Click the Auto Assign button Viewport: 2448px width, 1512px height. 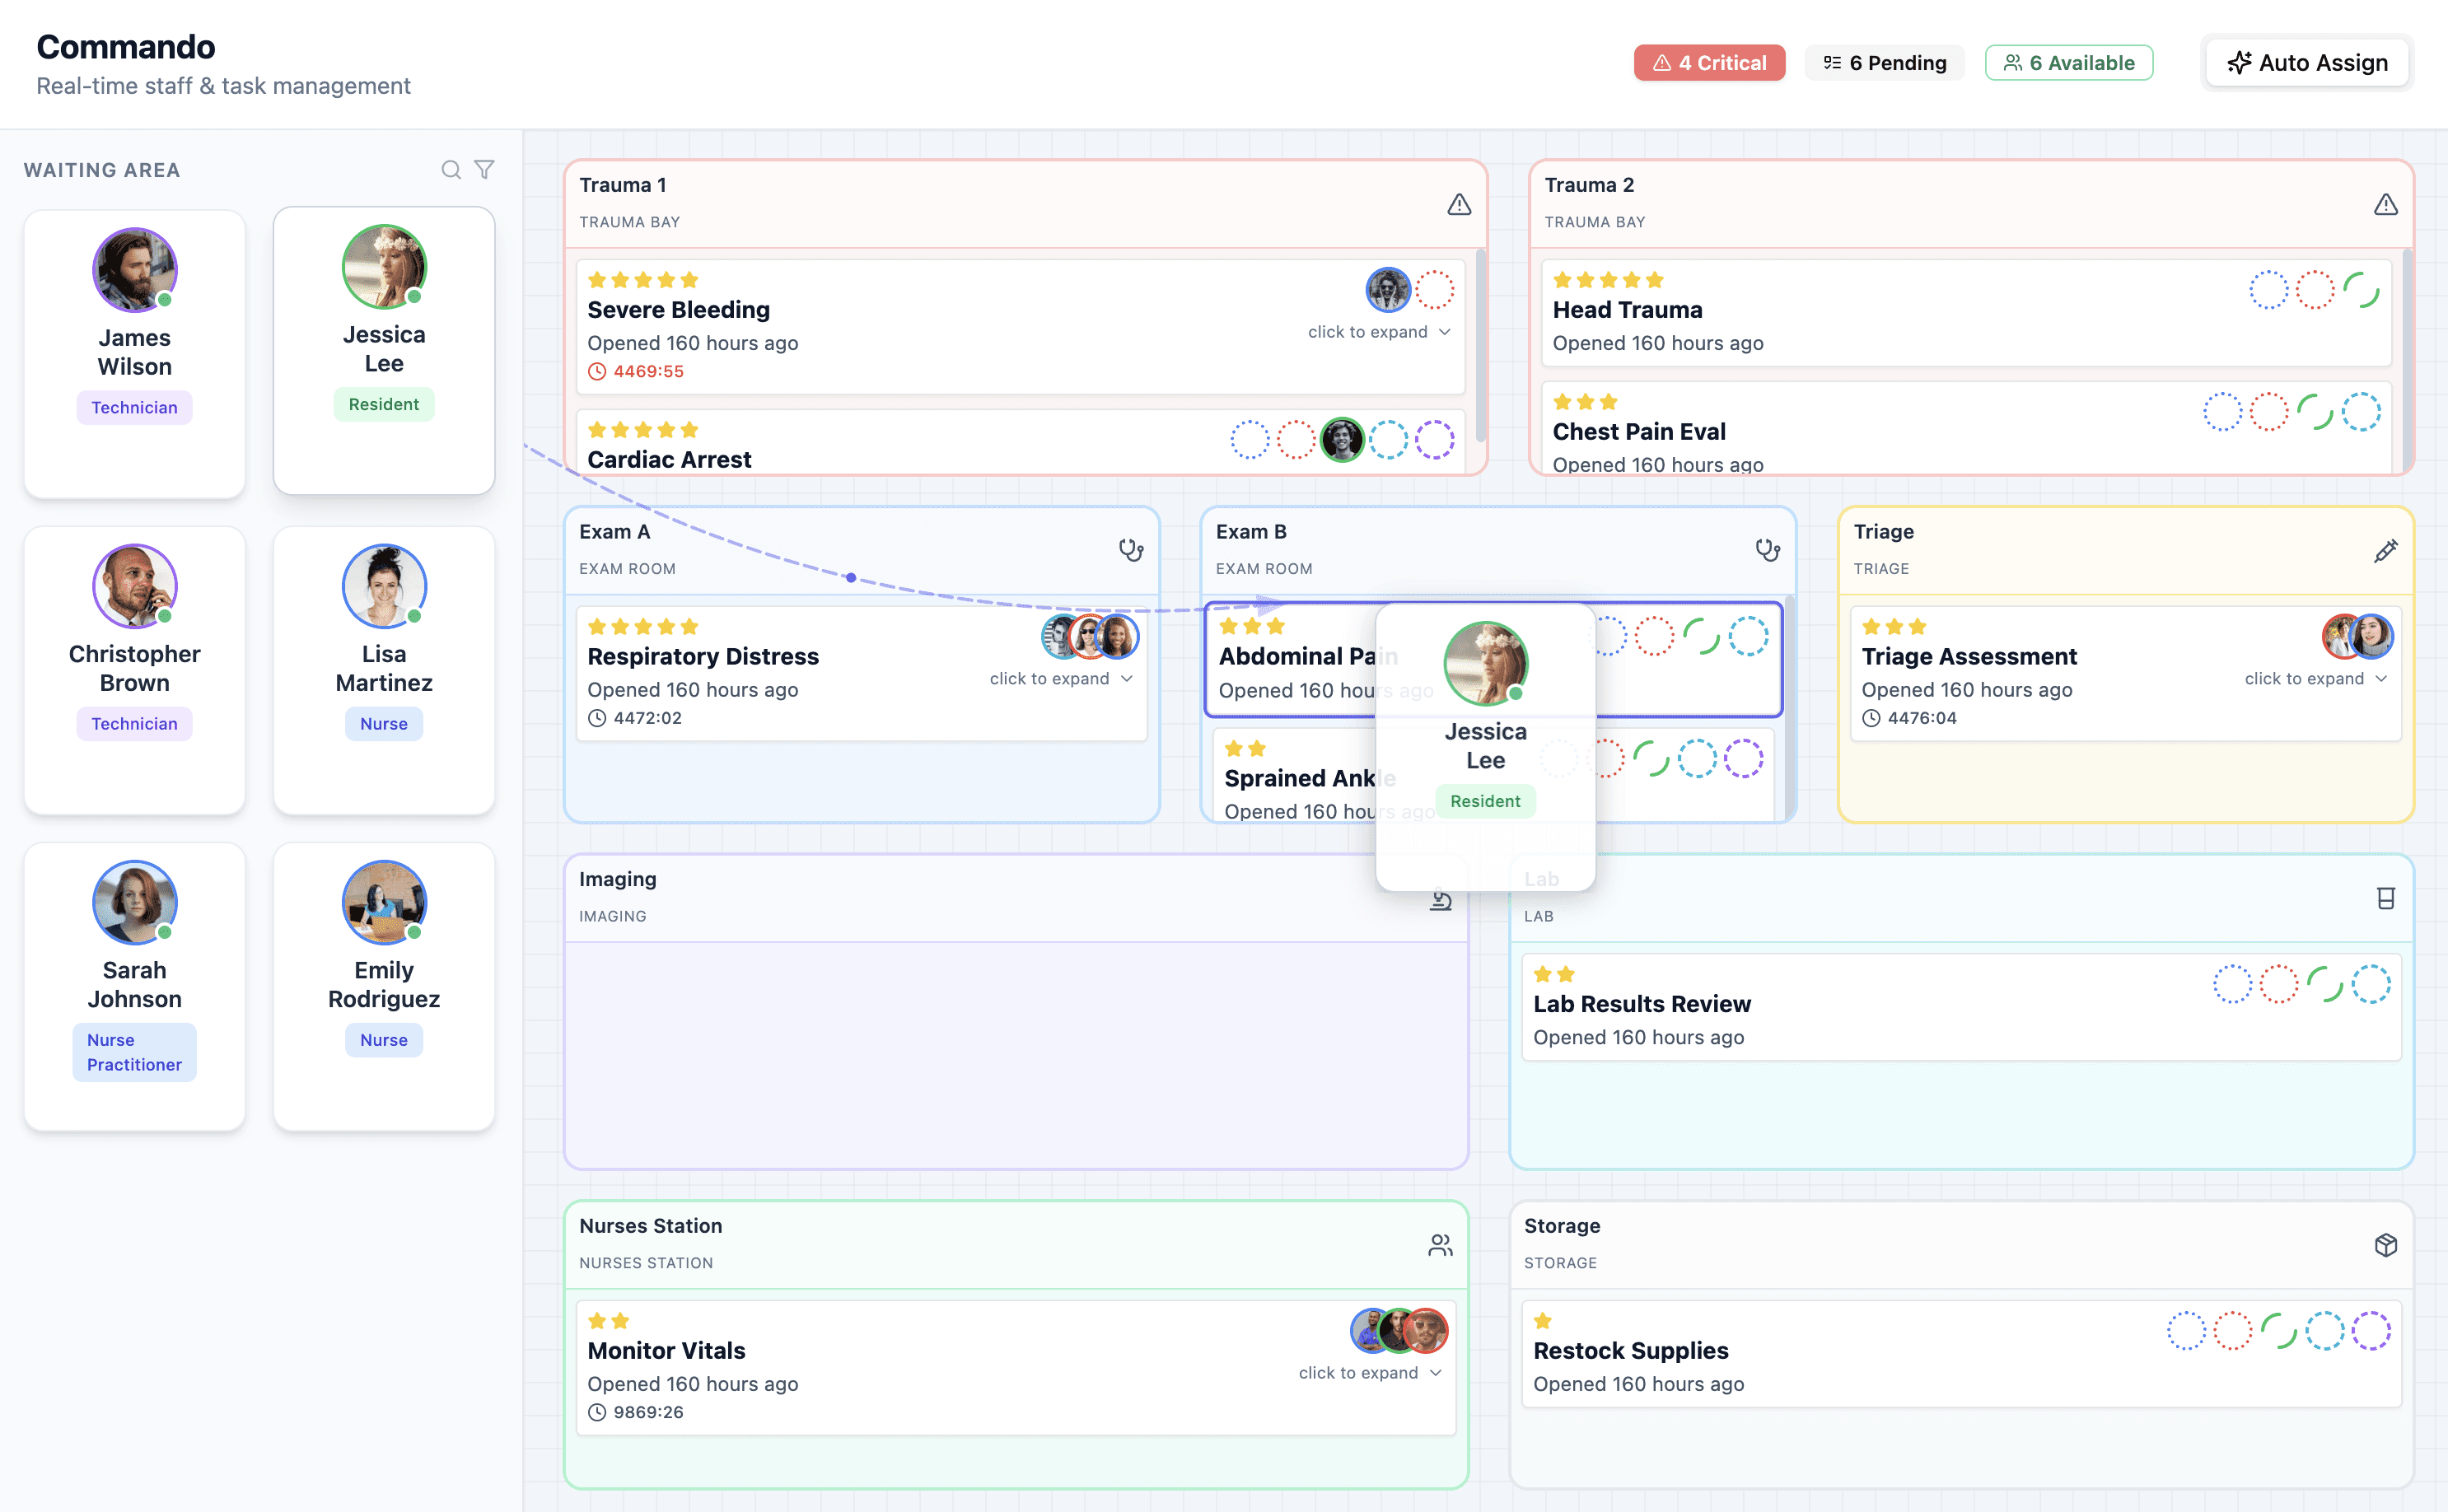[x=2307, y=63]
